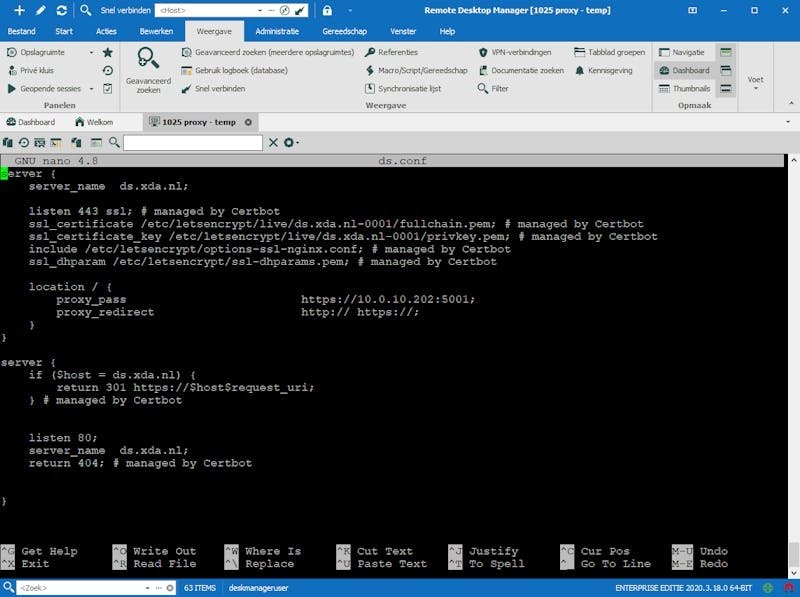Image resolution: width=800 pixels, height=597 pixels.
Task: Switch to the Administratie ribbon tab
Action: 277,31
